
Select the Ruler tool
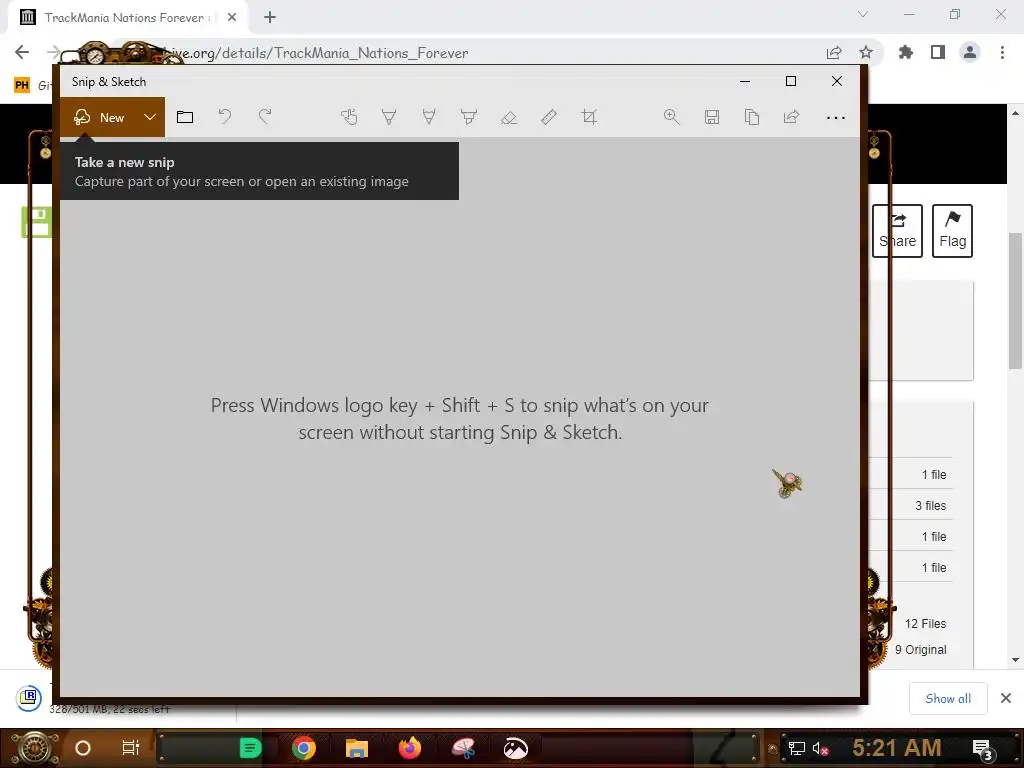pos(549,117)
